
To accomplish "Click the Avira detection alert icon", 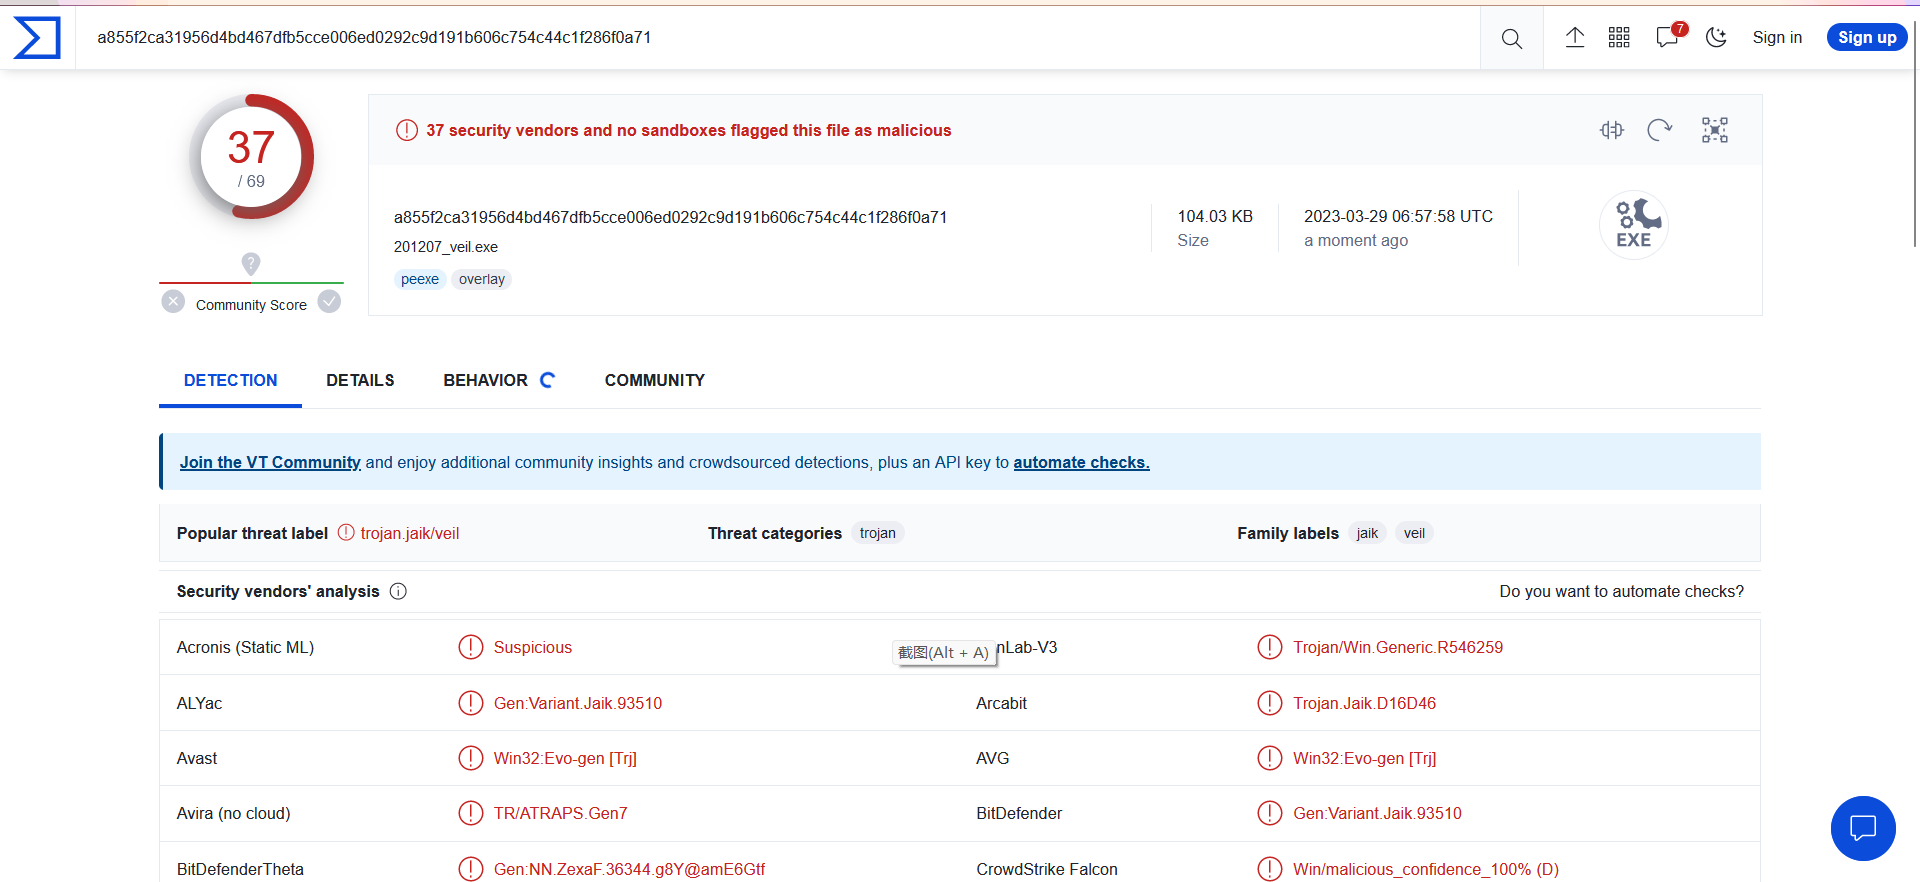I will click(471, 813).
